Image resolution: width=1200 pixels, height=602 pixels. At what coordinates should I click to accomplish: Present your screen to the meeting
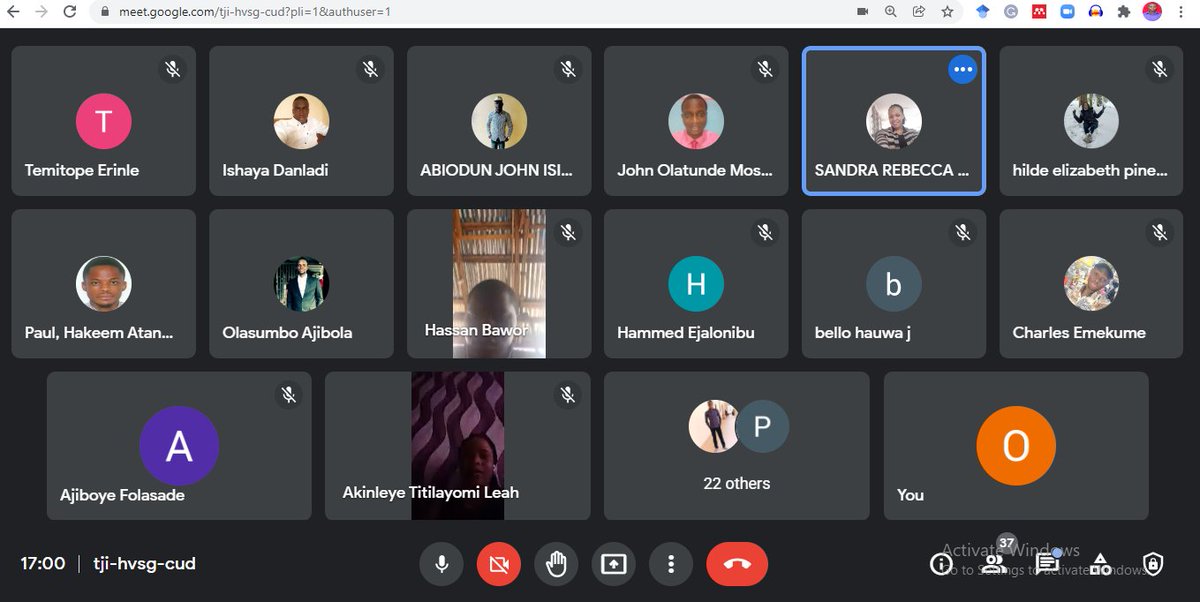pyautogui.click(x=613, y=564)
